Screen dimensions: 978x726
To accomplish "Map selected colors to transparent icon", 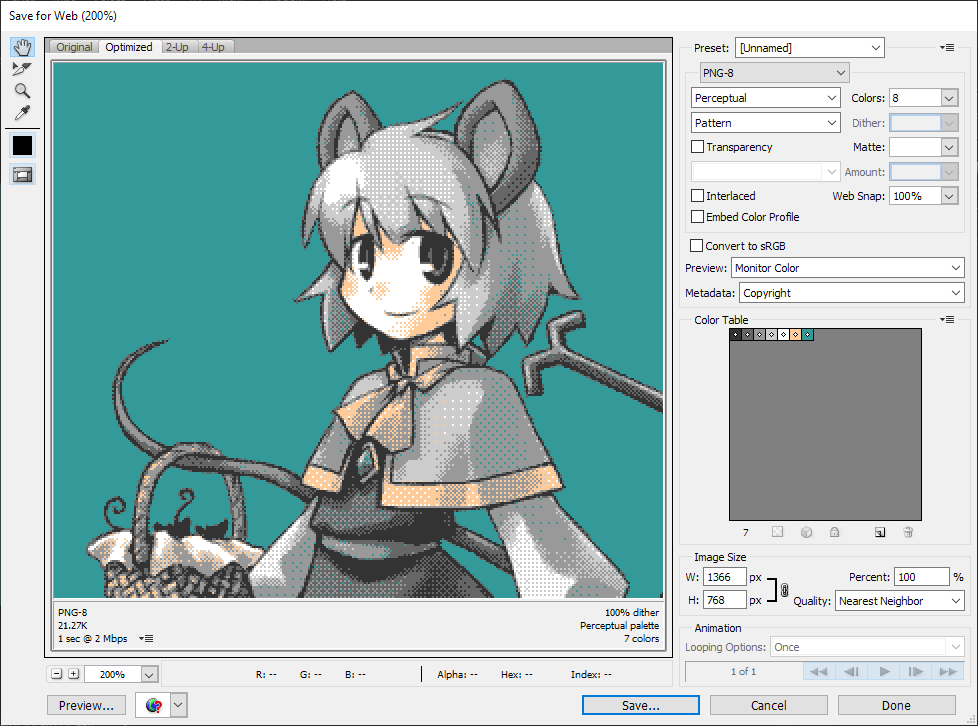I will coord(777,532).
